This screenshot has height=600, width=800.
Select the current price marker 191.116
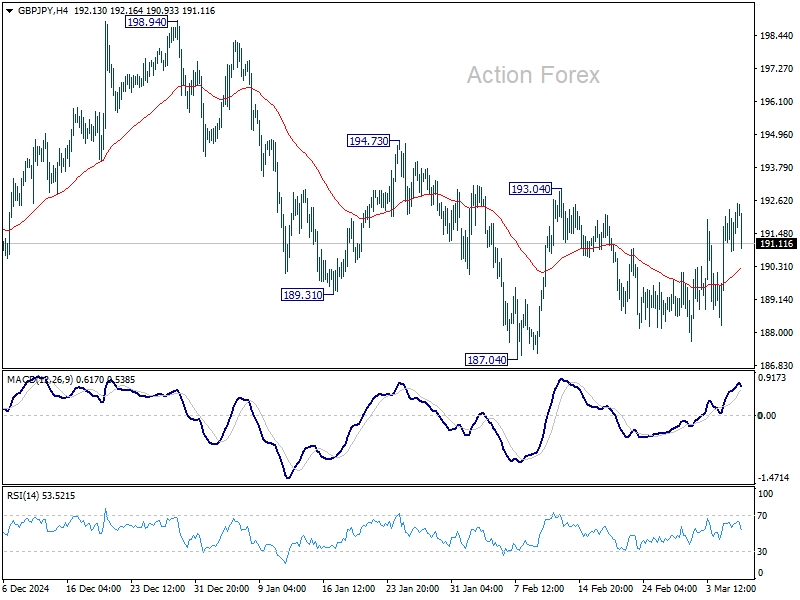[777, 244]
